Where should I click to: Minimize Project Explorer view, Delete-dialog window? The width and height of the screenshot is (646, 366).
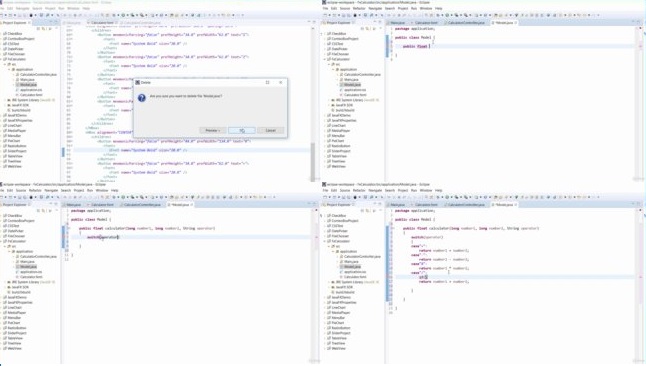(x=51, y=22)
